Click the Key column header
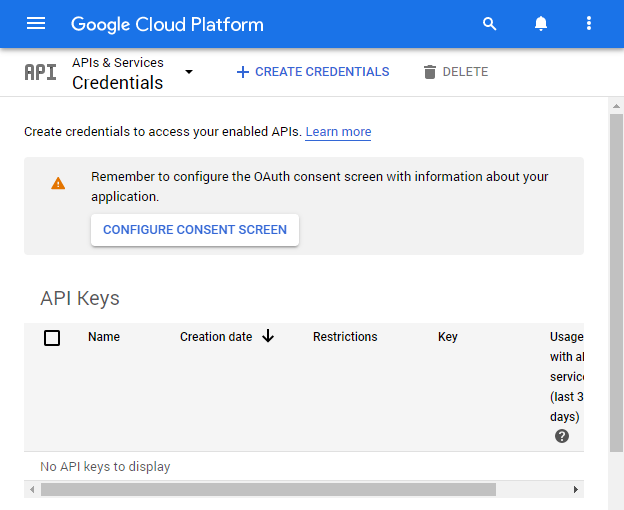The width and height of the screenshot is (624, 510). point(448,337)
